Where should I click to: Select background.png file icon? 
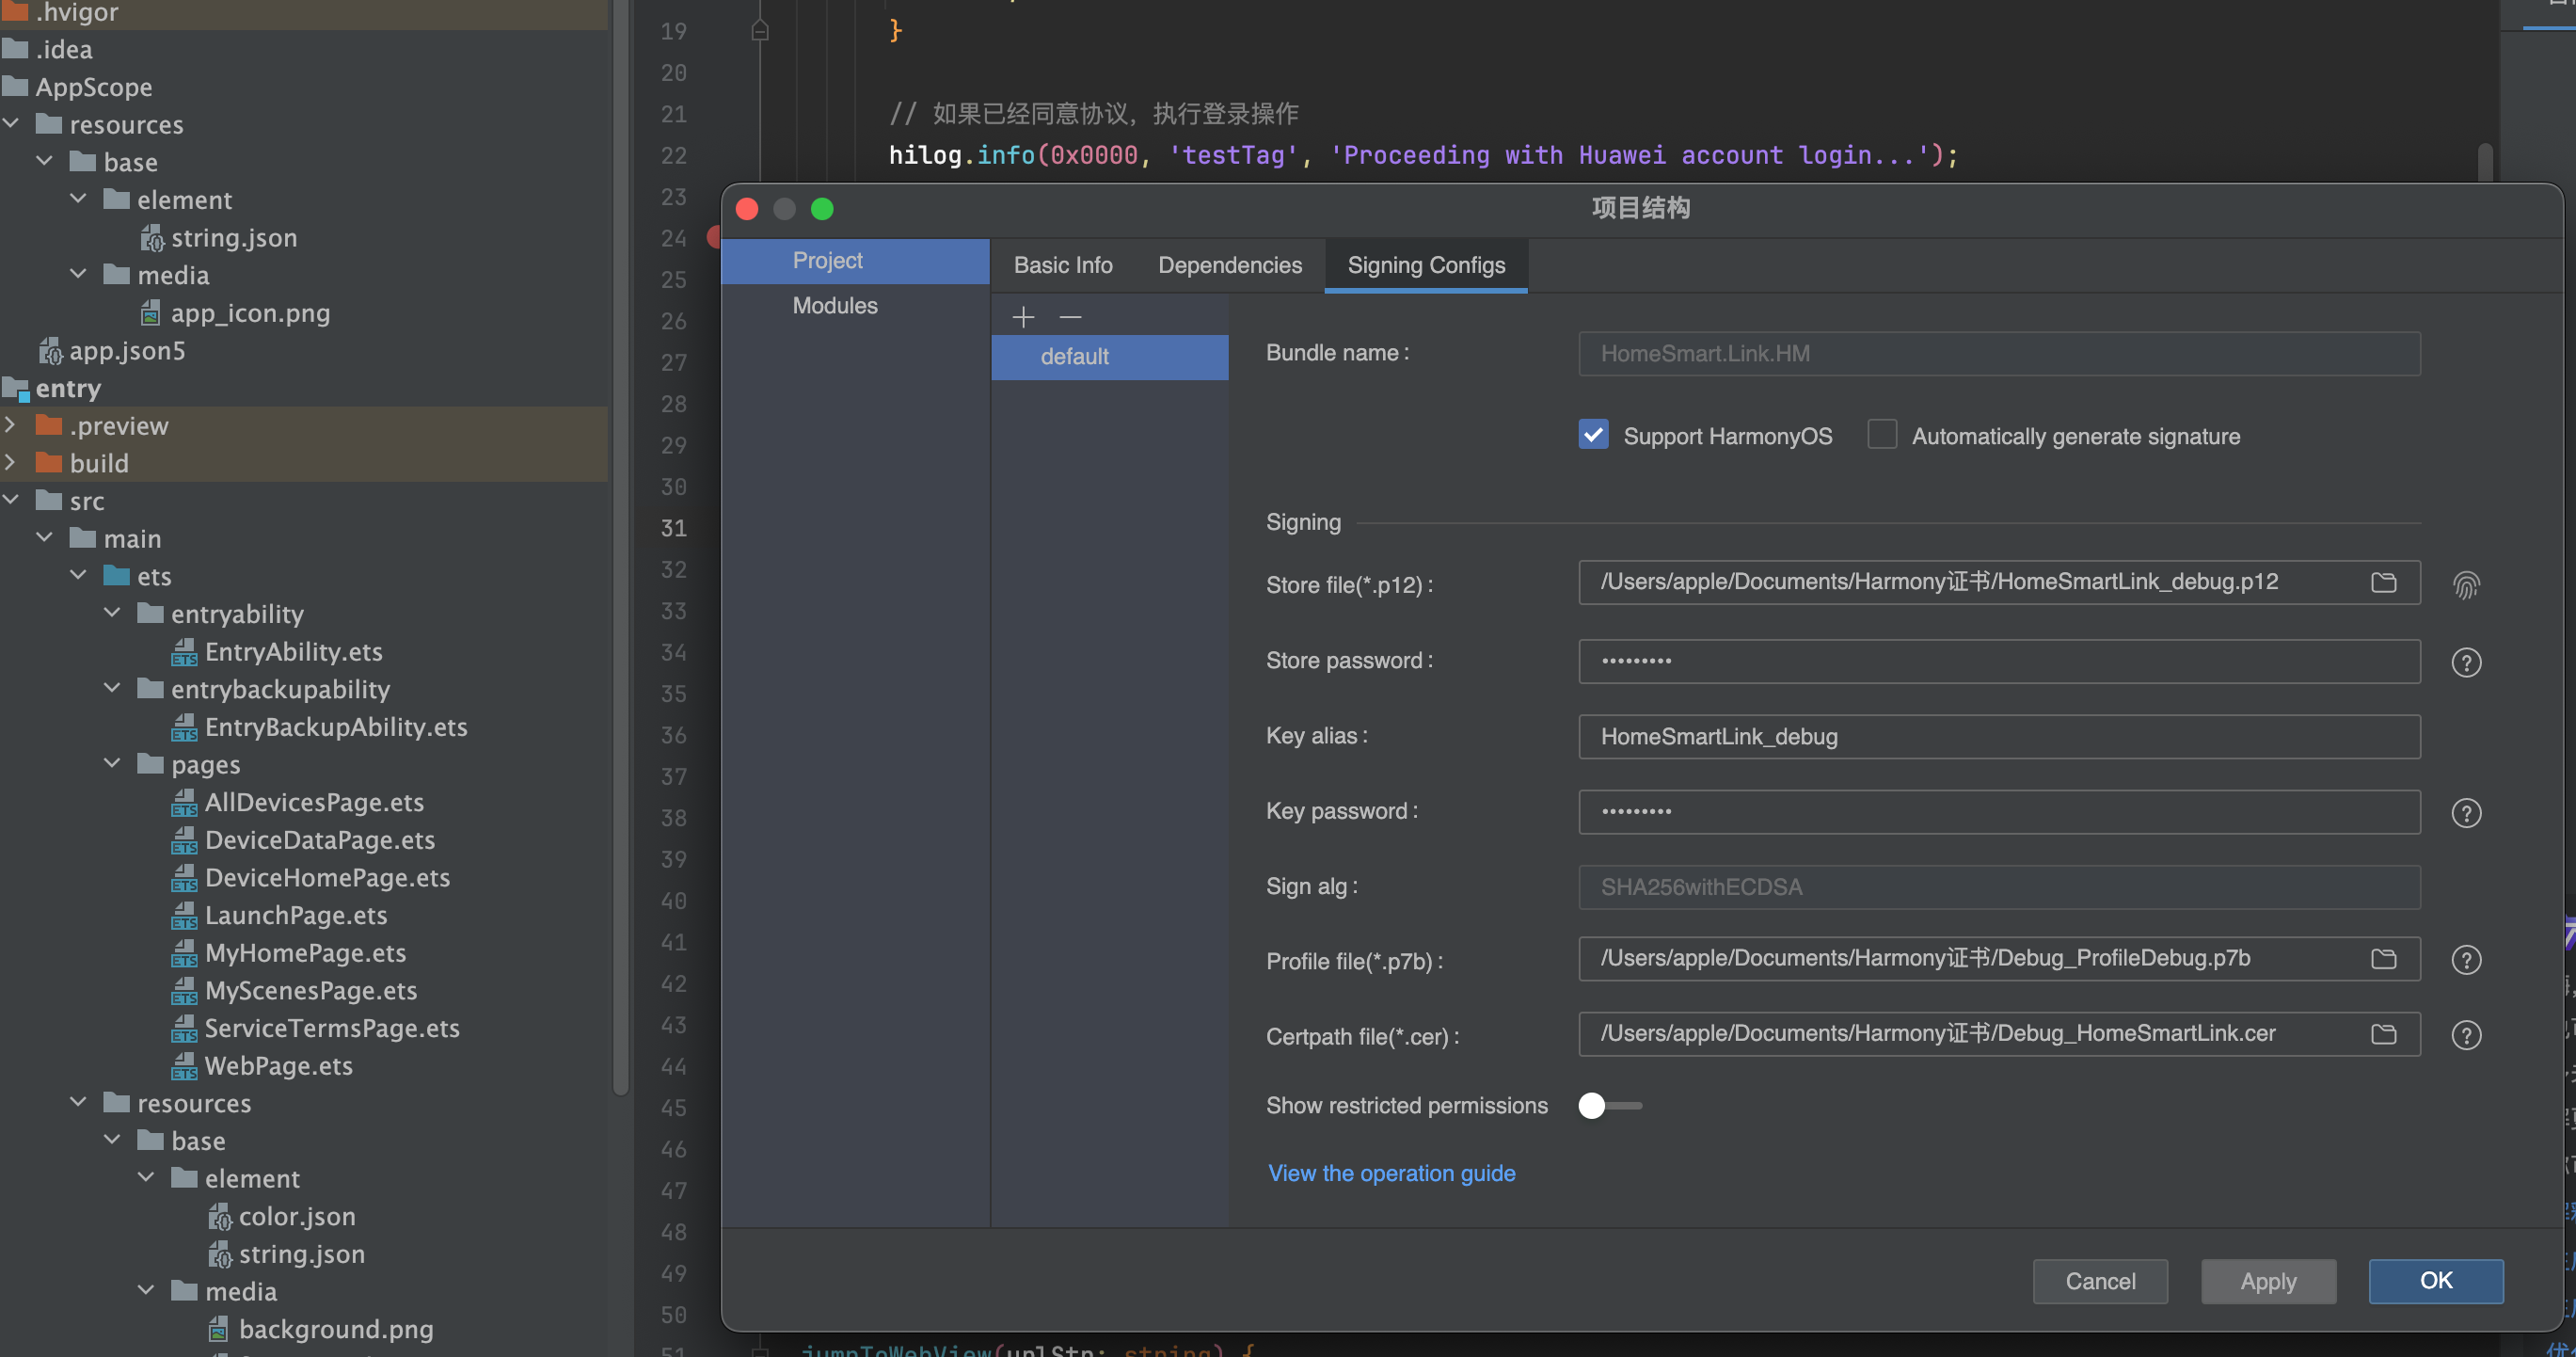coord(218,1329)
